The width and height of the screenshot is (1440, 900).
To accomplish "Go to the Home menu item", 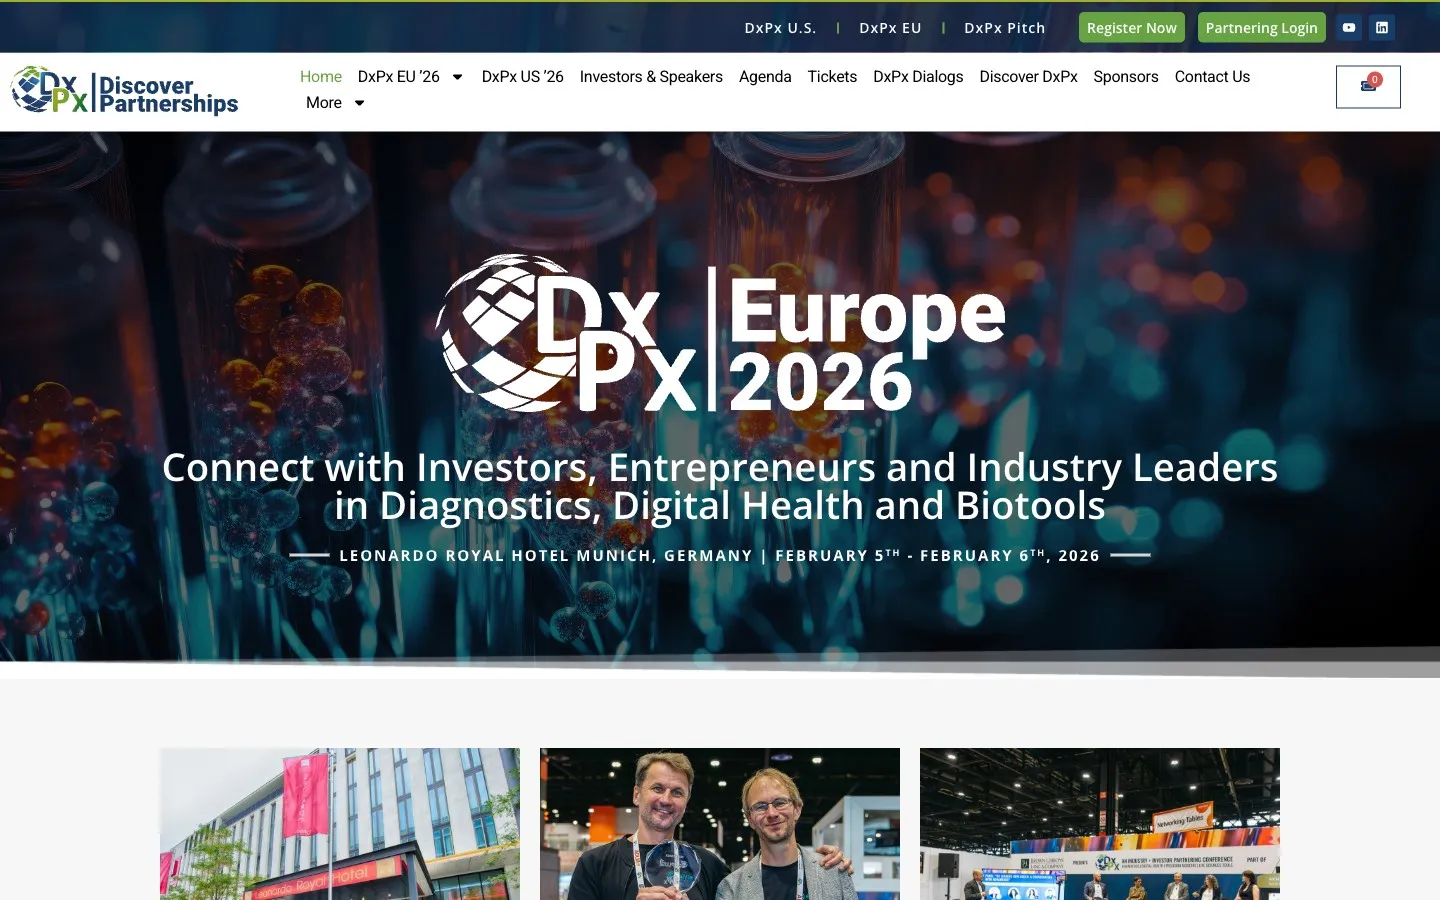I will point(321,77).
